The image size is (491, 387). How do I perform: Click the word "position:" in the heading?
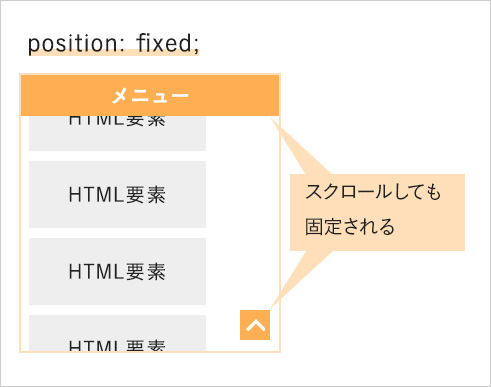(77, 43)
